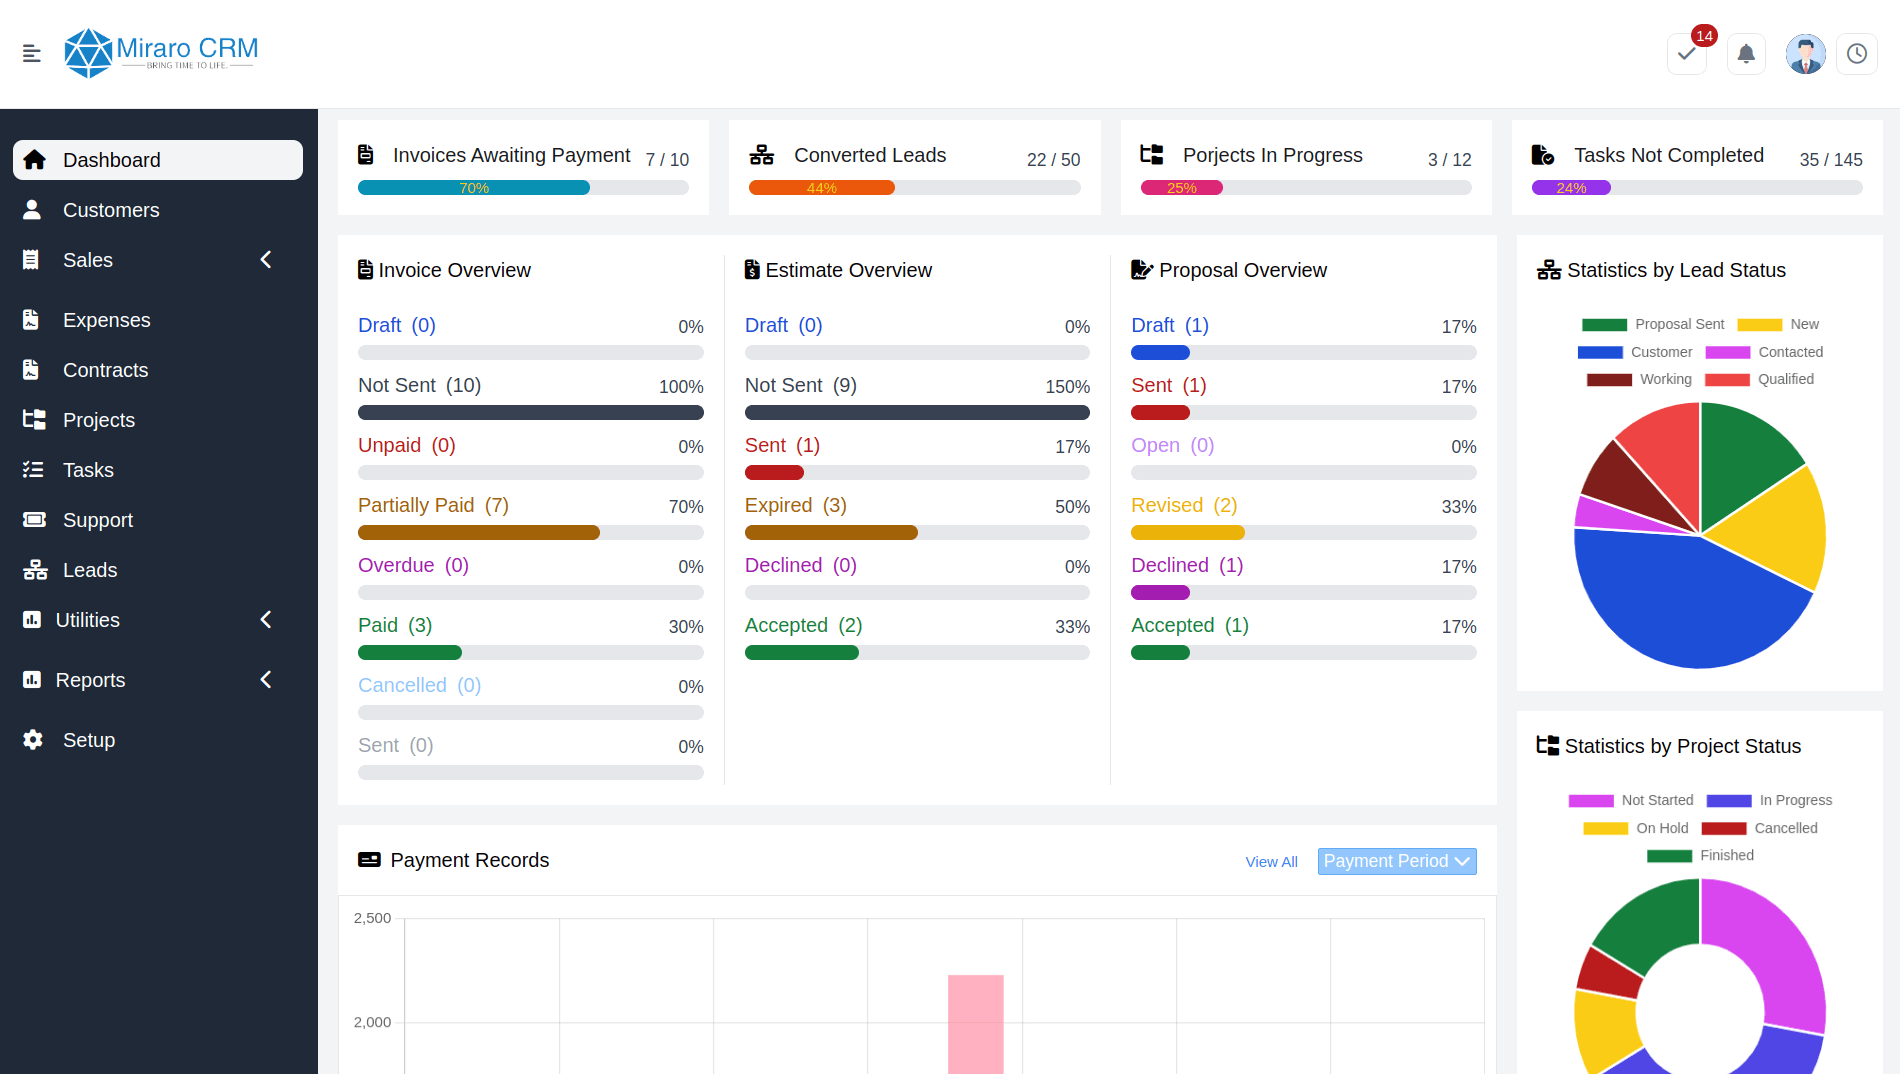Toggle Contacted legend in lead chart
The image size is (1900, 1074).
[x=1764, y=352]
